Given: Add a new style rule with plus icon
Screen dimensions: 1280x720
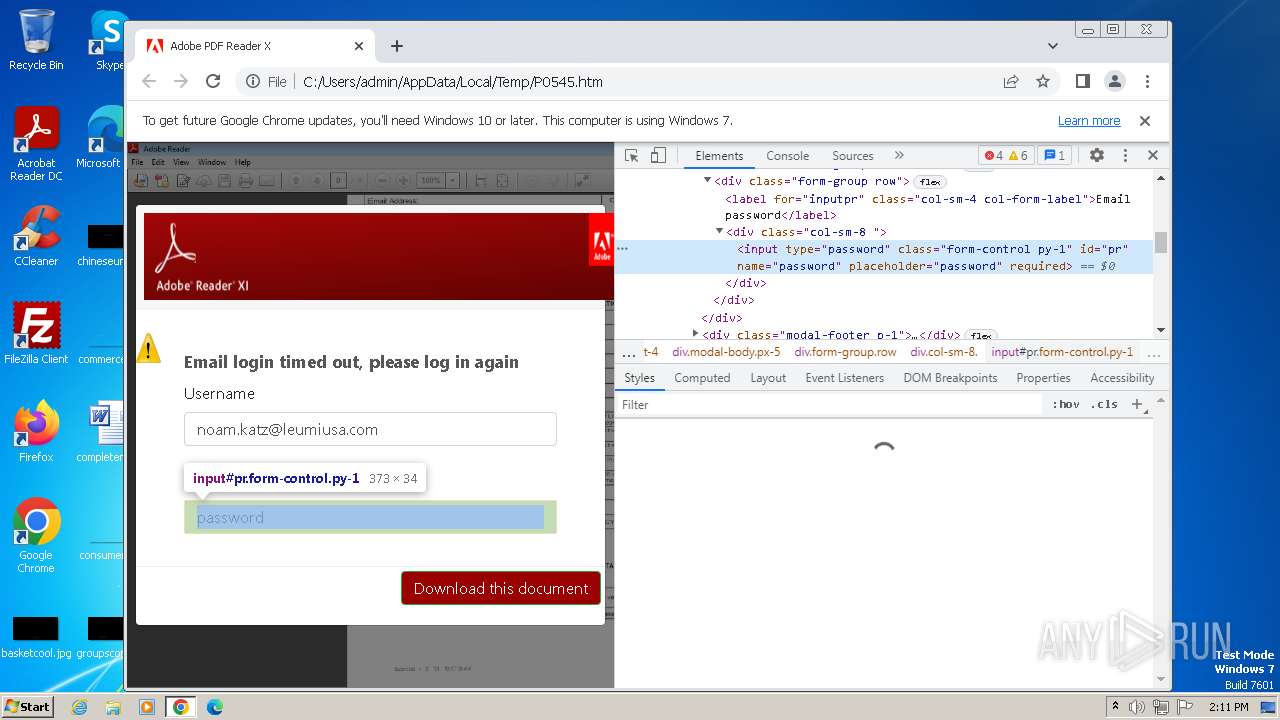Looking at the screenshot, I should [1136, 405].
